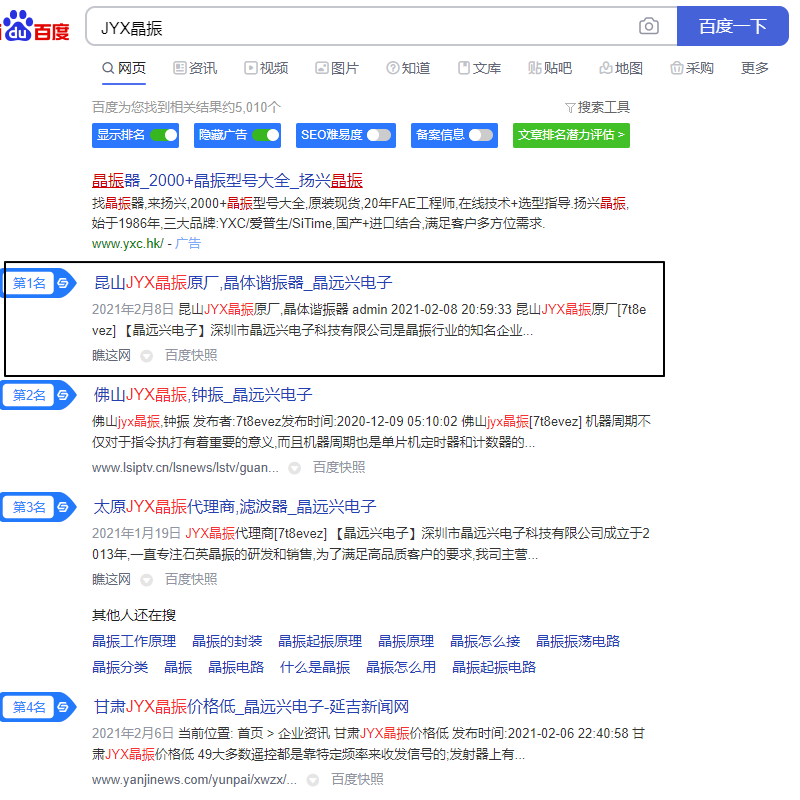The image size is (800, 800).
Task: Open result 佛山JYX晶振,钟振_晶远兴电子
Action: click(x=203, y=395)
